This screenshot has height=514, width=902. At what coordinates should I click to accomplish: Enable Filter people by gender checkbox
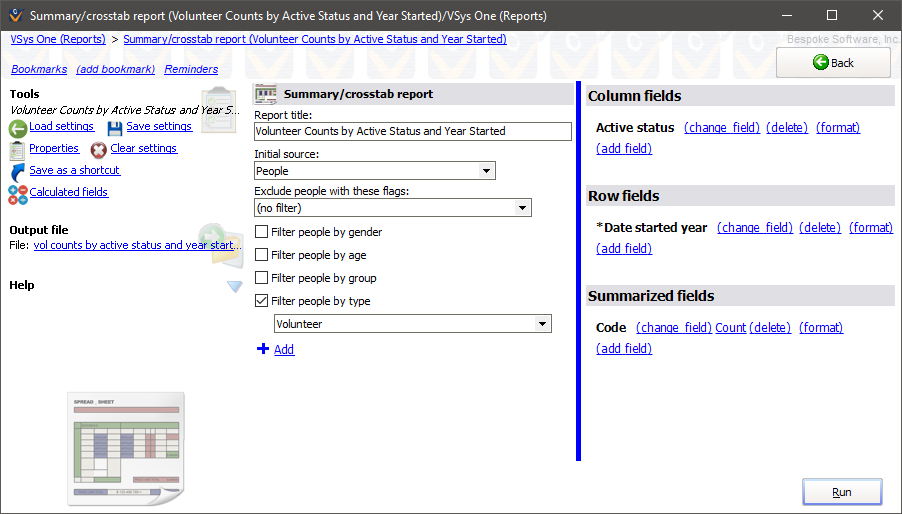[x=261, y=232]
